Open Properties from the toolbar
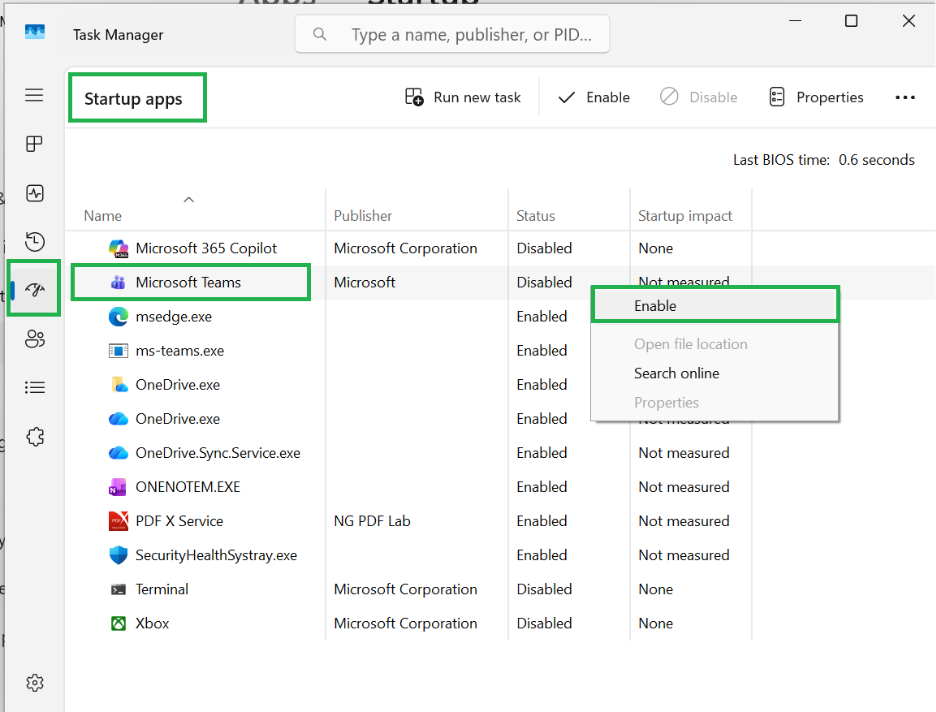 coord(815,97)
